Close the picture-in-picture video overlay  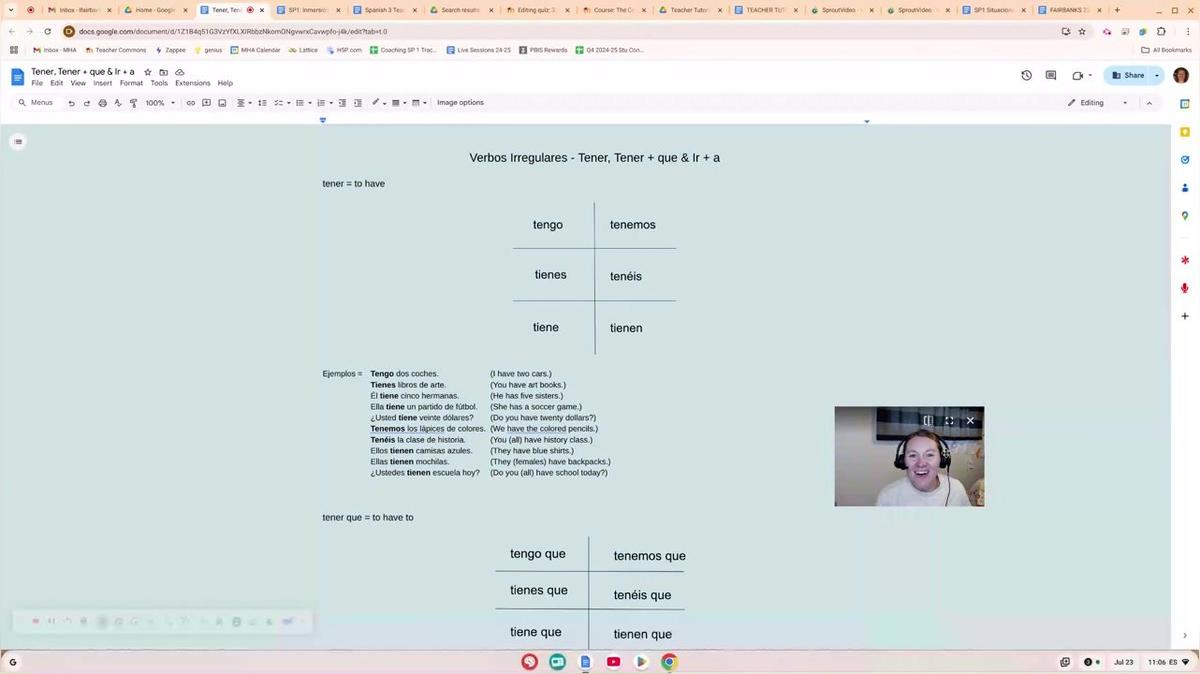pos(970,421)
